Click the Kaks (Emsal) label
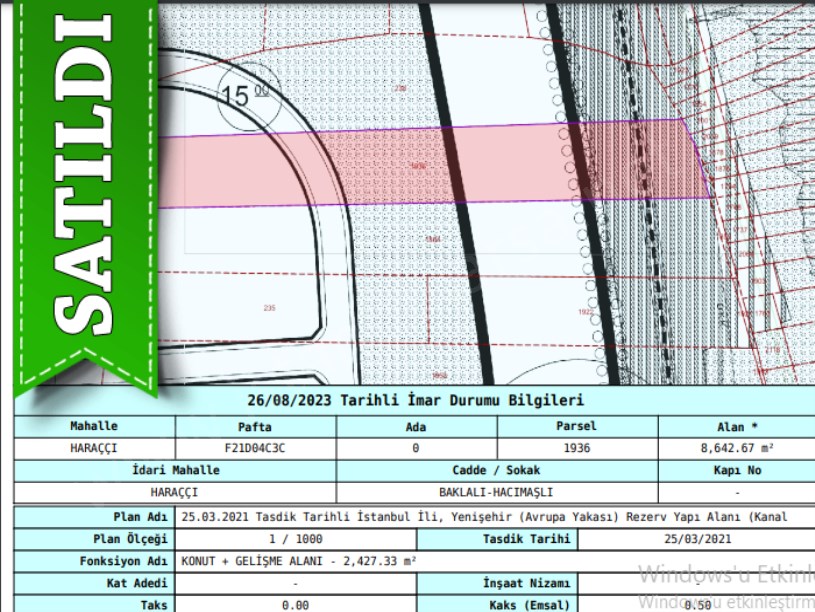 pyautogui.click(x=528, y=605)
